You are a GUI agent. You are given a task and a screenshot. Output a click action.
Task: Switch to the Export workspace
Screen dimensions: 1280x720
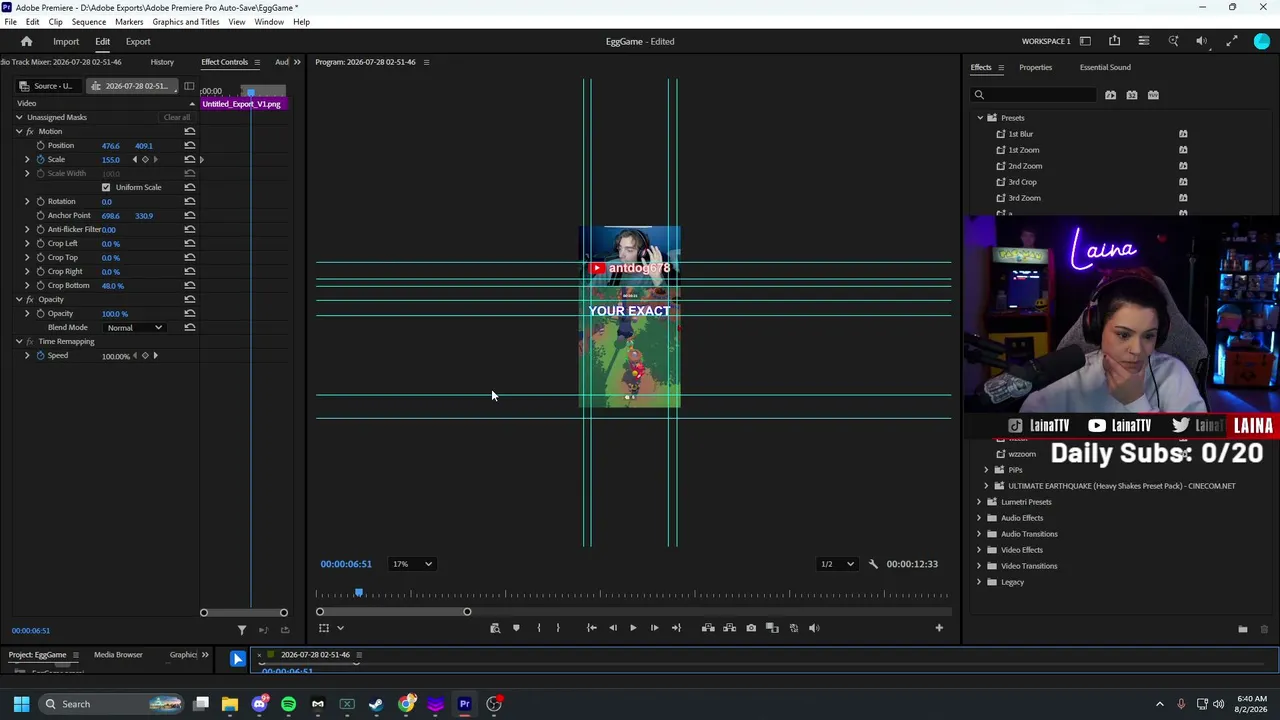coord(138,42)
